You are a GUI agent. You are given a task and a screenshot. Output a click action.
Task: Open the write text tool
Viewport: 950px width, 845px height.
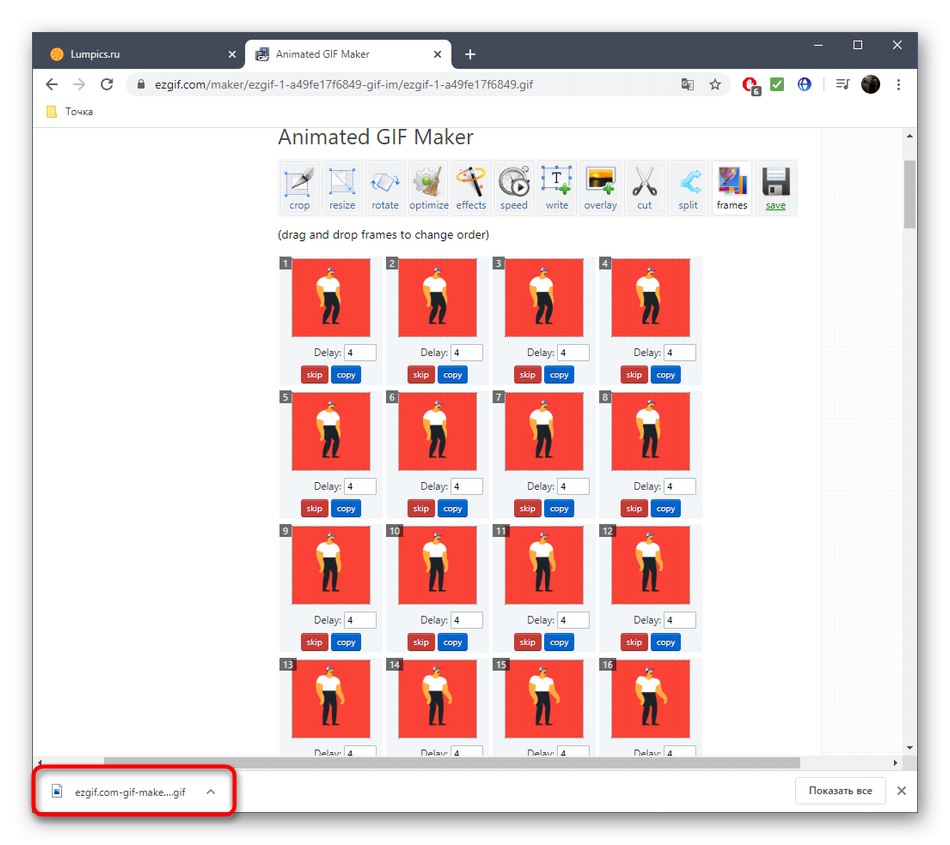click(557, 188)
